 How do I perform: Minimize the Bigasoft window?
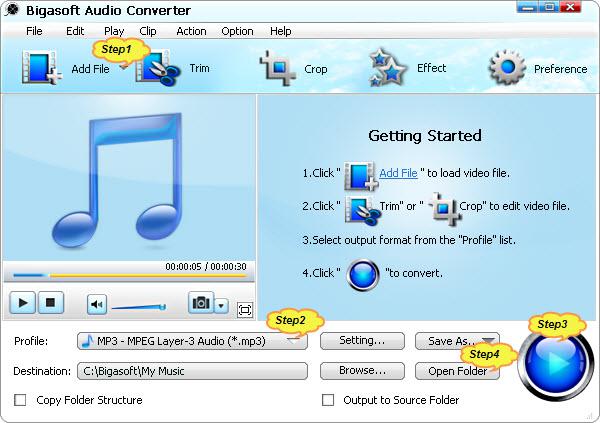coord(528,7)
